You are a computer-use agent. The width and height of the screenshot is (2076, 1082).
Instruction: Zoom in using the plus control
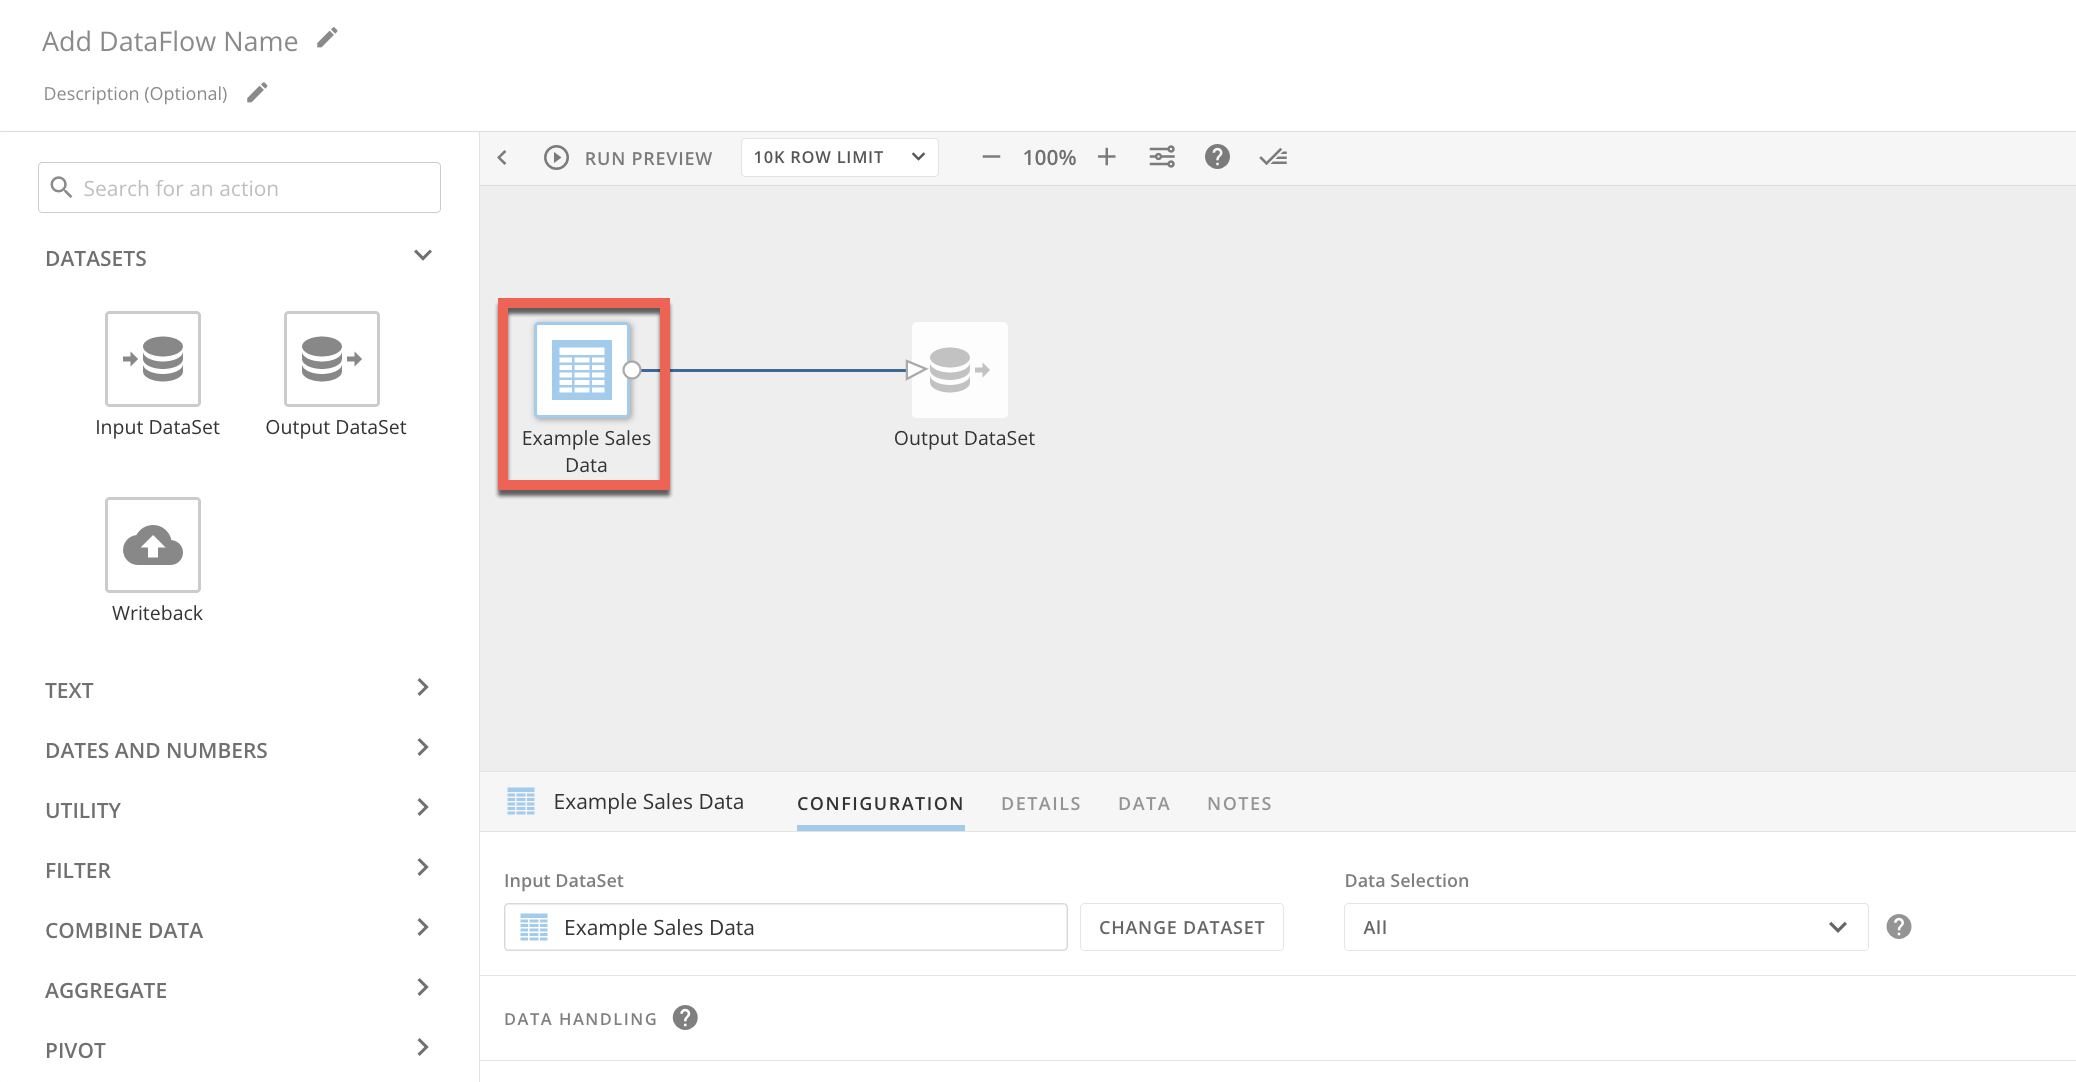pyautogui.click(x=1107, y=157)
